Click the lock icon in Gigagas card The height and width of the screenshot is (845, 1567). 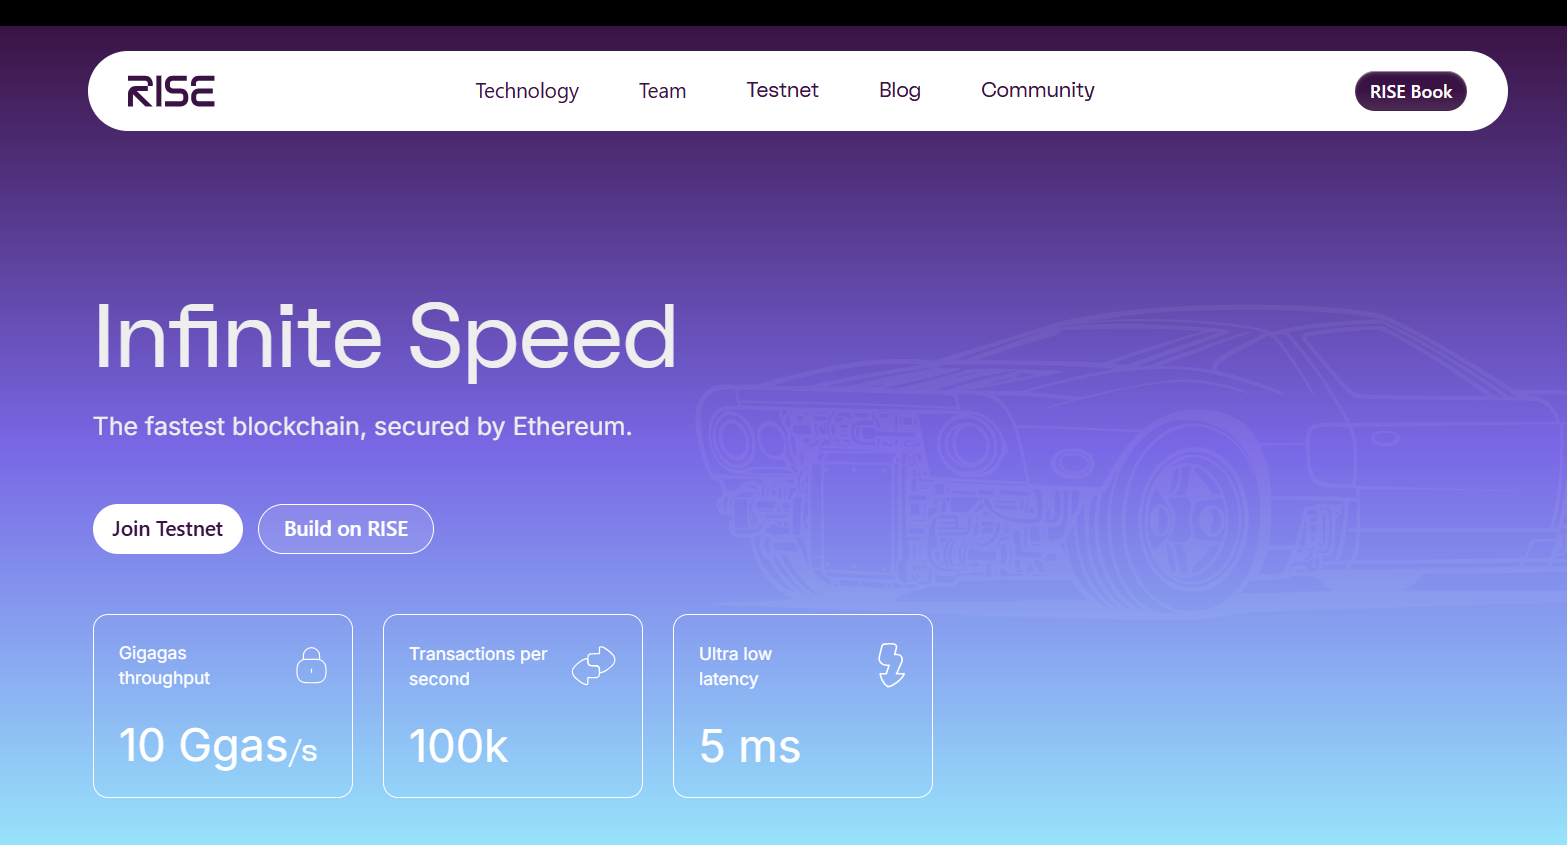pos(311,665)
